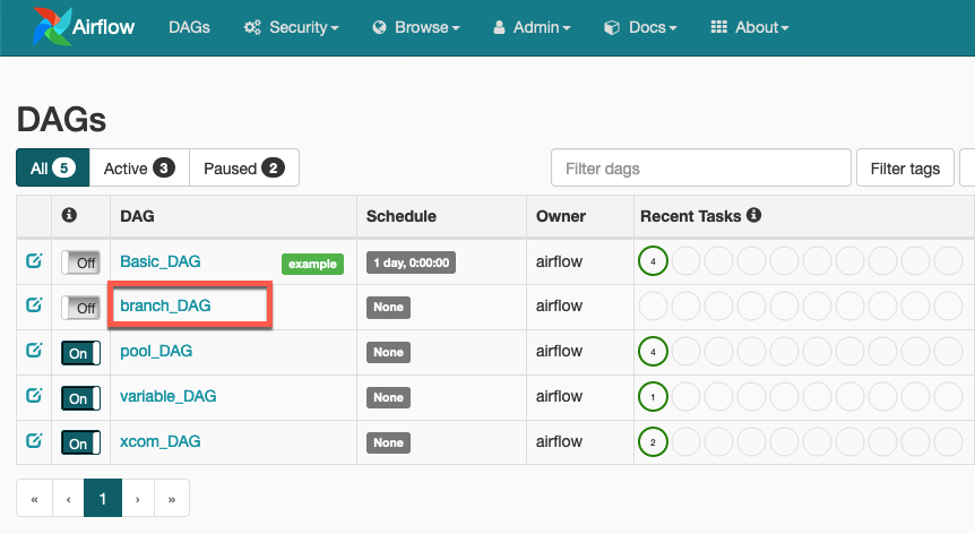Click success task count circle for pool_DAG

[x=653, y=351]
